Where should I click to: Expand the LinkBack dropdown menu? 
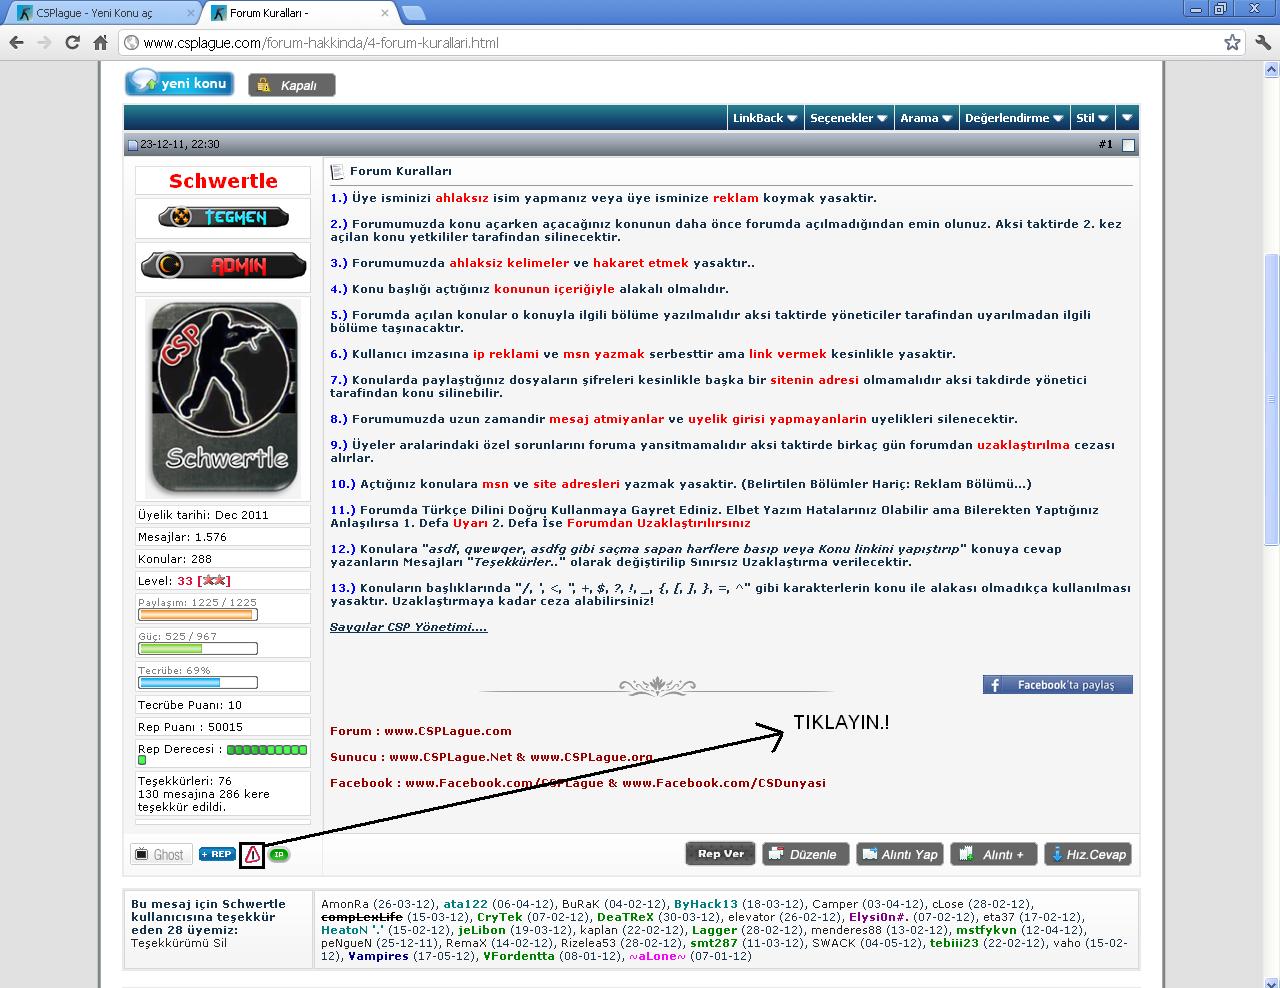coord(764,118)
